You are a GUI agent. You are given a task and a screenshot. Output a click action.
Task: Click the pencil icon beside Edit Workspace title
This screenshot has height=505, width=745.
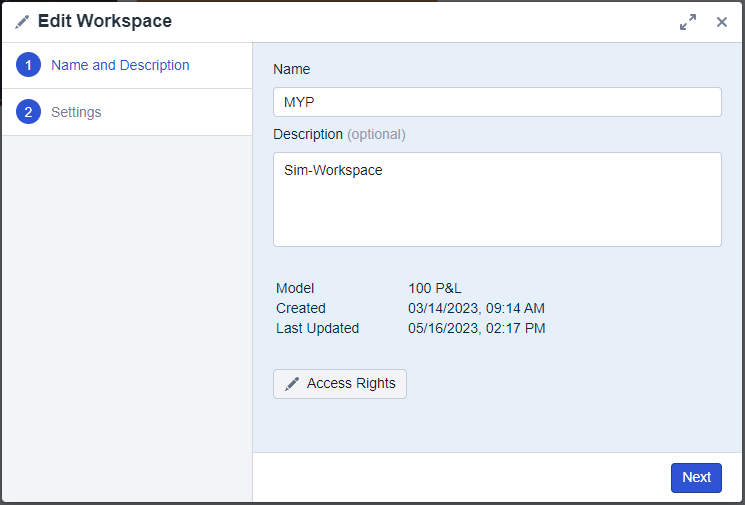pyautogui.click(x=22, y=22)
